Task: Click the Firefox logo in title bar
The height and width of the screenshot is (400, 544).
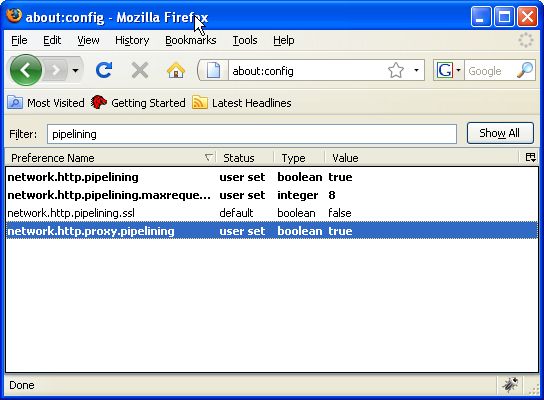Action: point(14,16)
